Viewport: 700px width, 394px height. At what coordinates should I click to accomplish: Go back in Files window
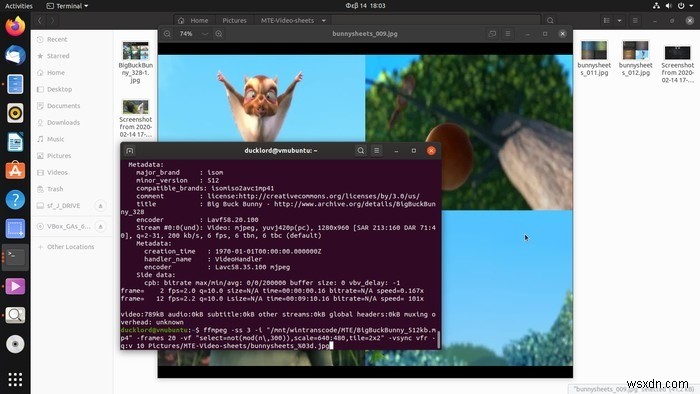(40, 21)
